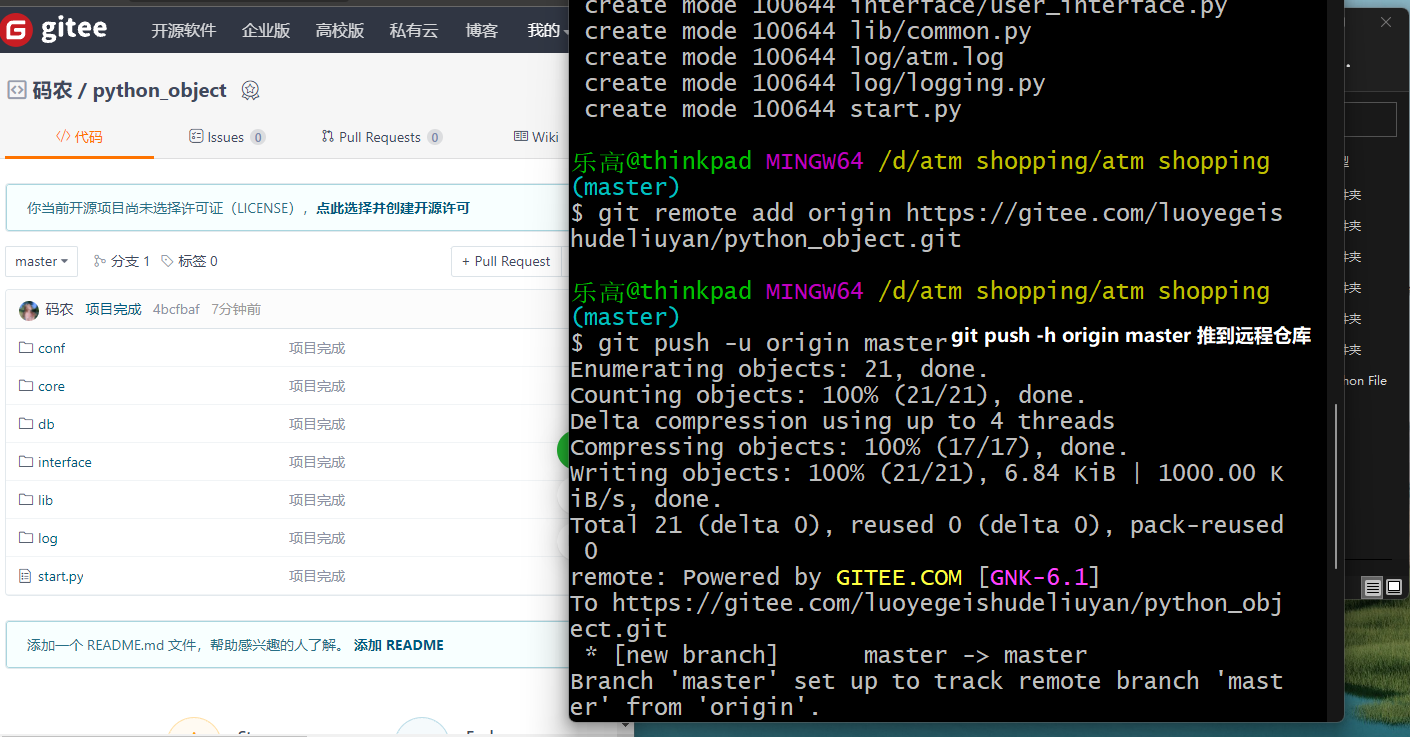Click the 7分钟前 commit time text
Image resolution: width=1410 pixels, height=737 pixels.
click(236, 310)
